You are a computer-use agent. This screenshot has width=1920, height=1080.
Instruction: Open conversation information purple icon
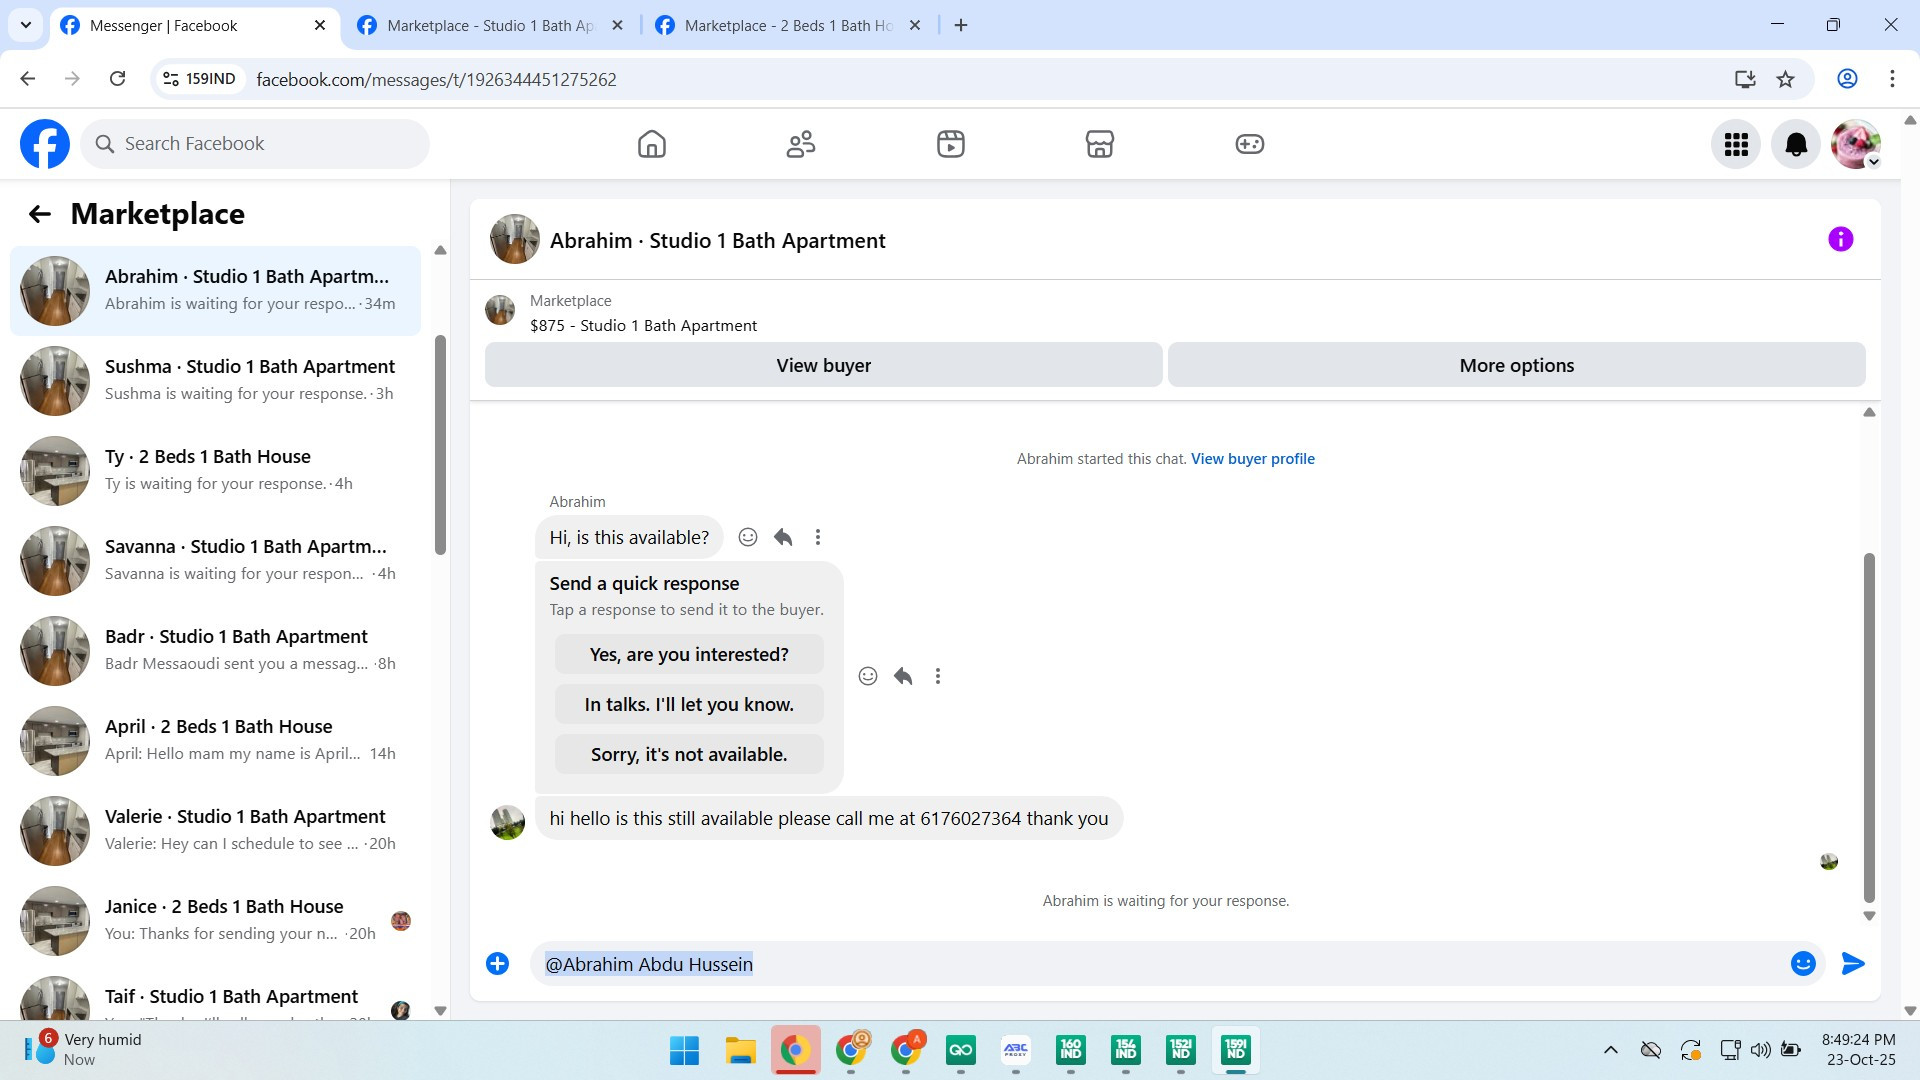pos(1840,239)
